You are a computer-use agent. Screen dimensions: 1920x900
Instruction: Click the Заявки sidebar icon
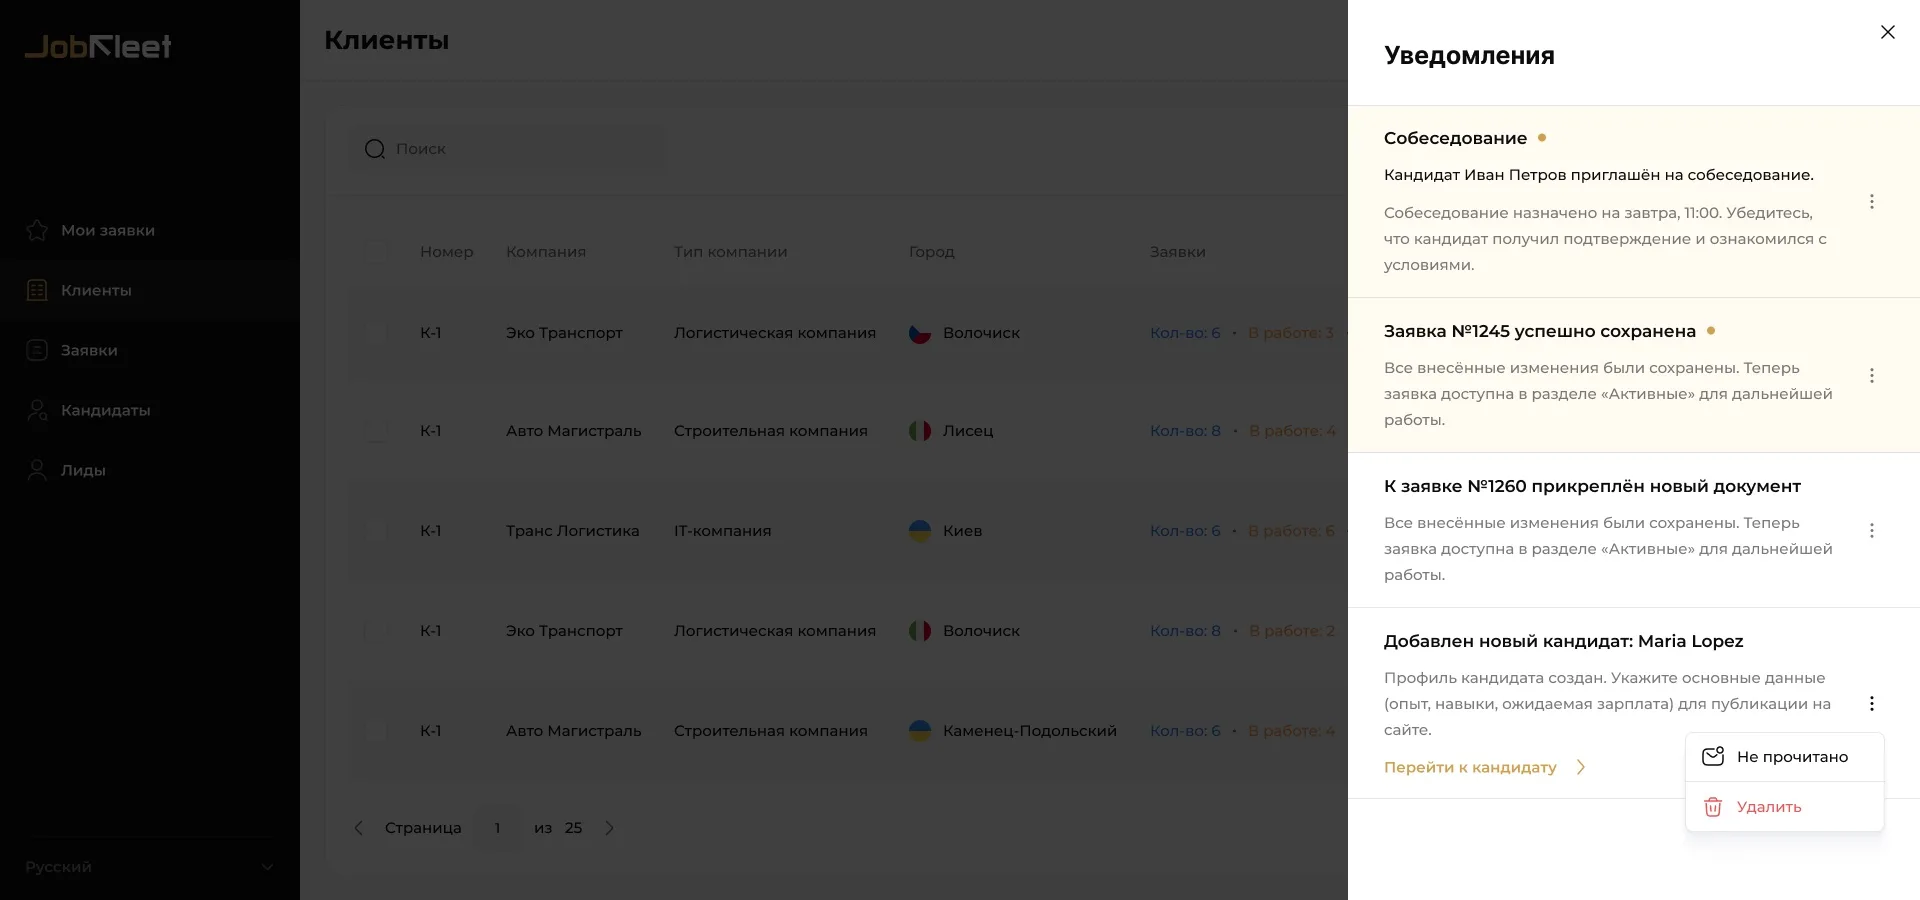coord(37,350)
